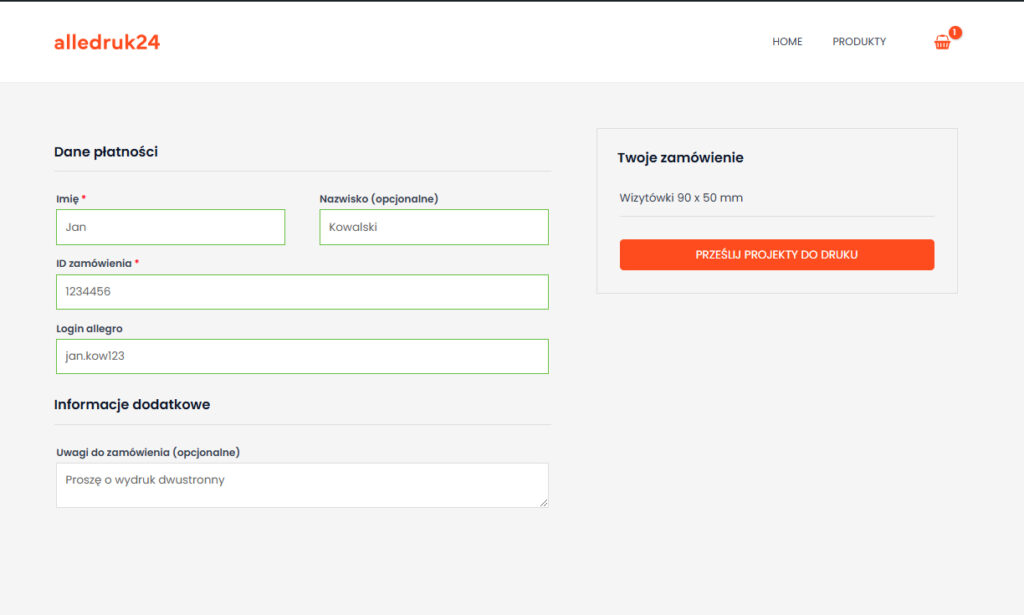Open the PRODUKTY menu item
The width and height of the screenshot is (1024, 615).
point(859,42)
